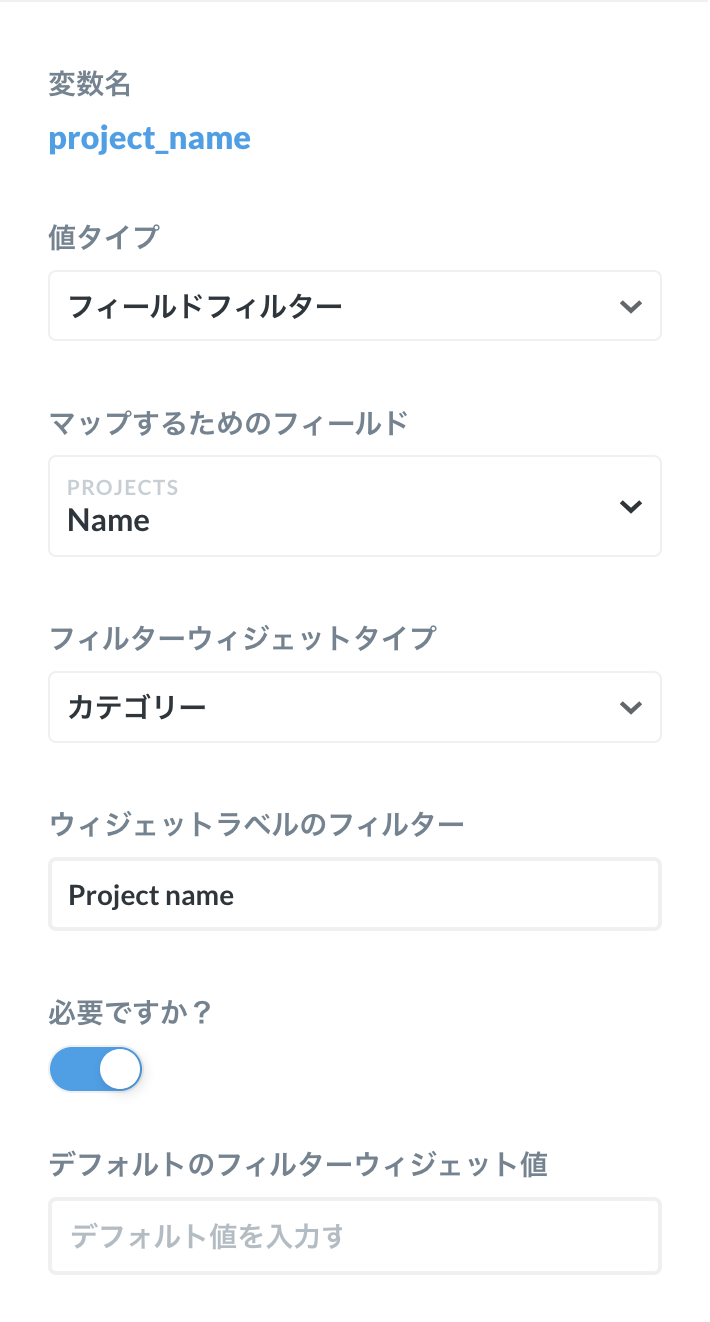Viewport: 710px width, 1322px height.
Task: Click the project_name variable link
Action: click(x=149, y=137)
